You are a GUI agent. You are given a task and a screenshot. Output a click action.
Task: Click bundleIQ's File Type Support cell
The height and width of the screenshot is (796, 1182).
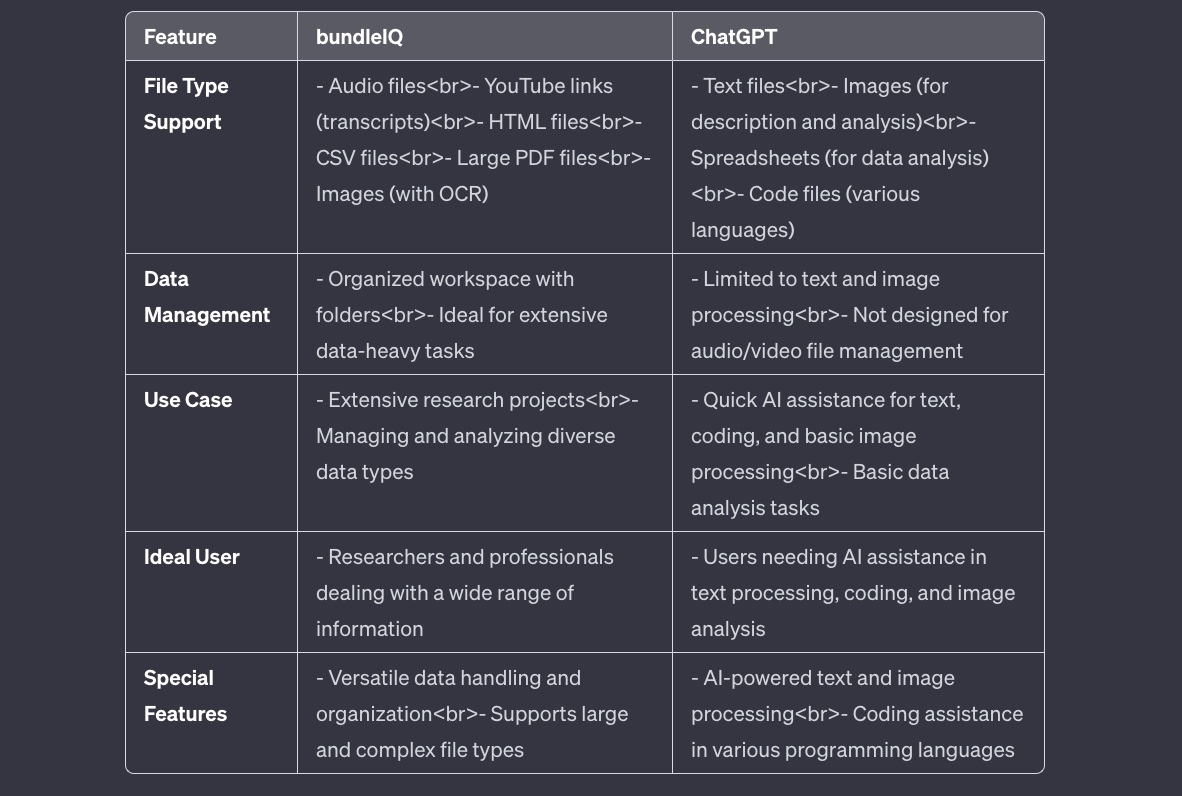pos(484,140)
